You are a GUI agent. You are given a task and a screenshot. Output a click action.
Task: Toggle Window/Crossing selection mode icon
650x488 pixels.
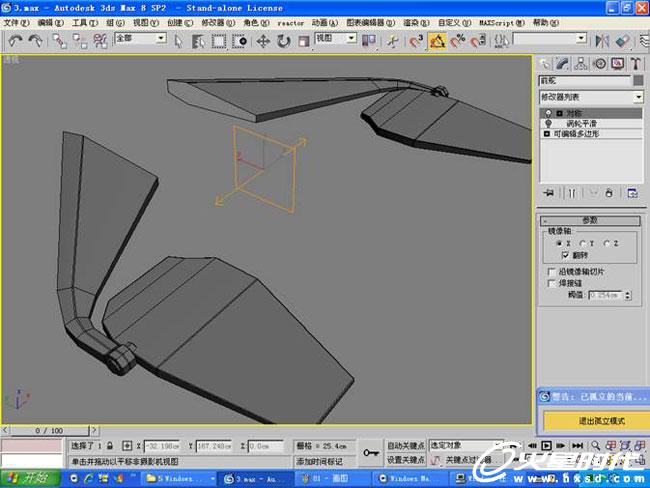(x=239, y=41)
